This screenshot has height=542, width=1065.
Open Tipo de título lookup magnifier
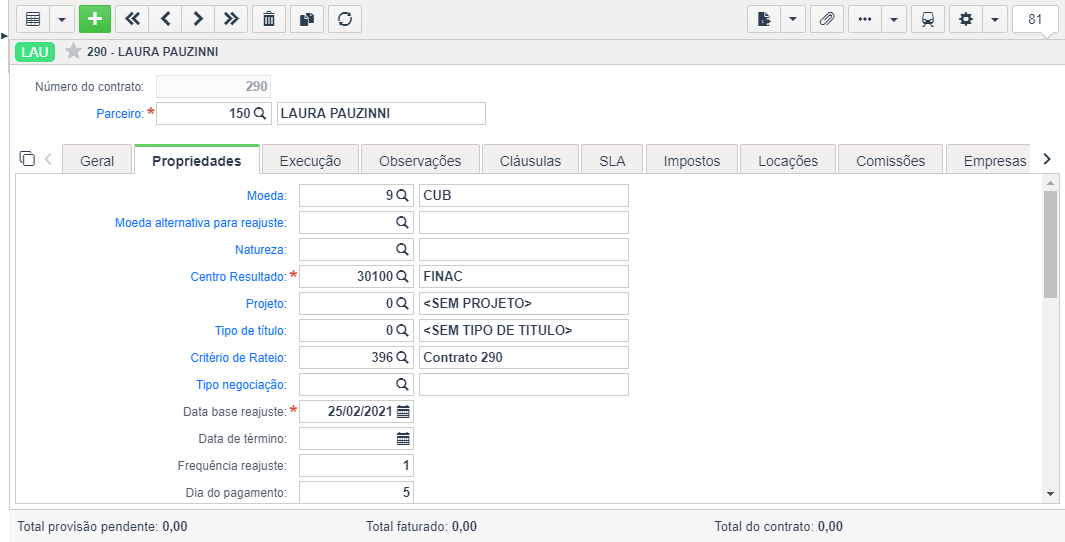point(402,331)
